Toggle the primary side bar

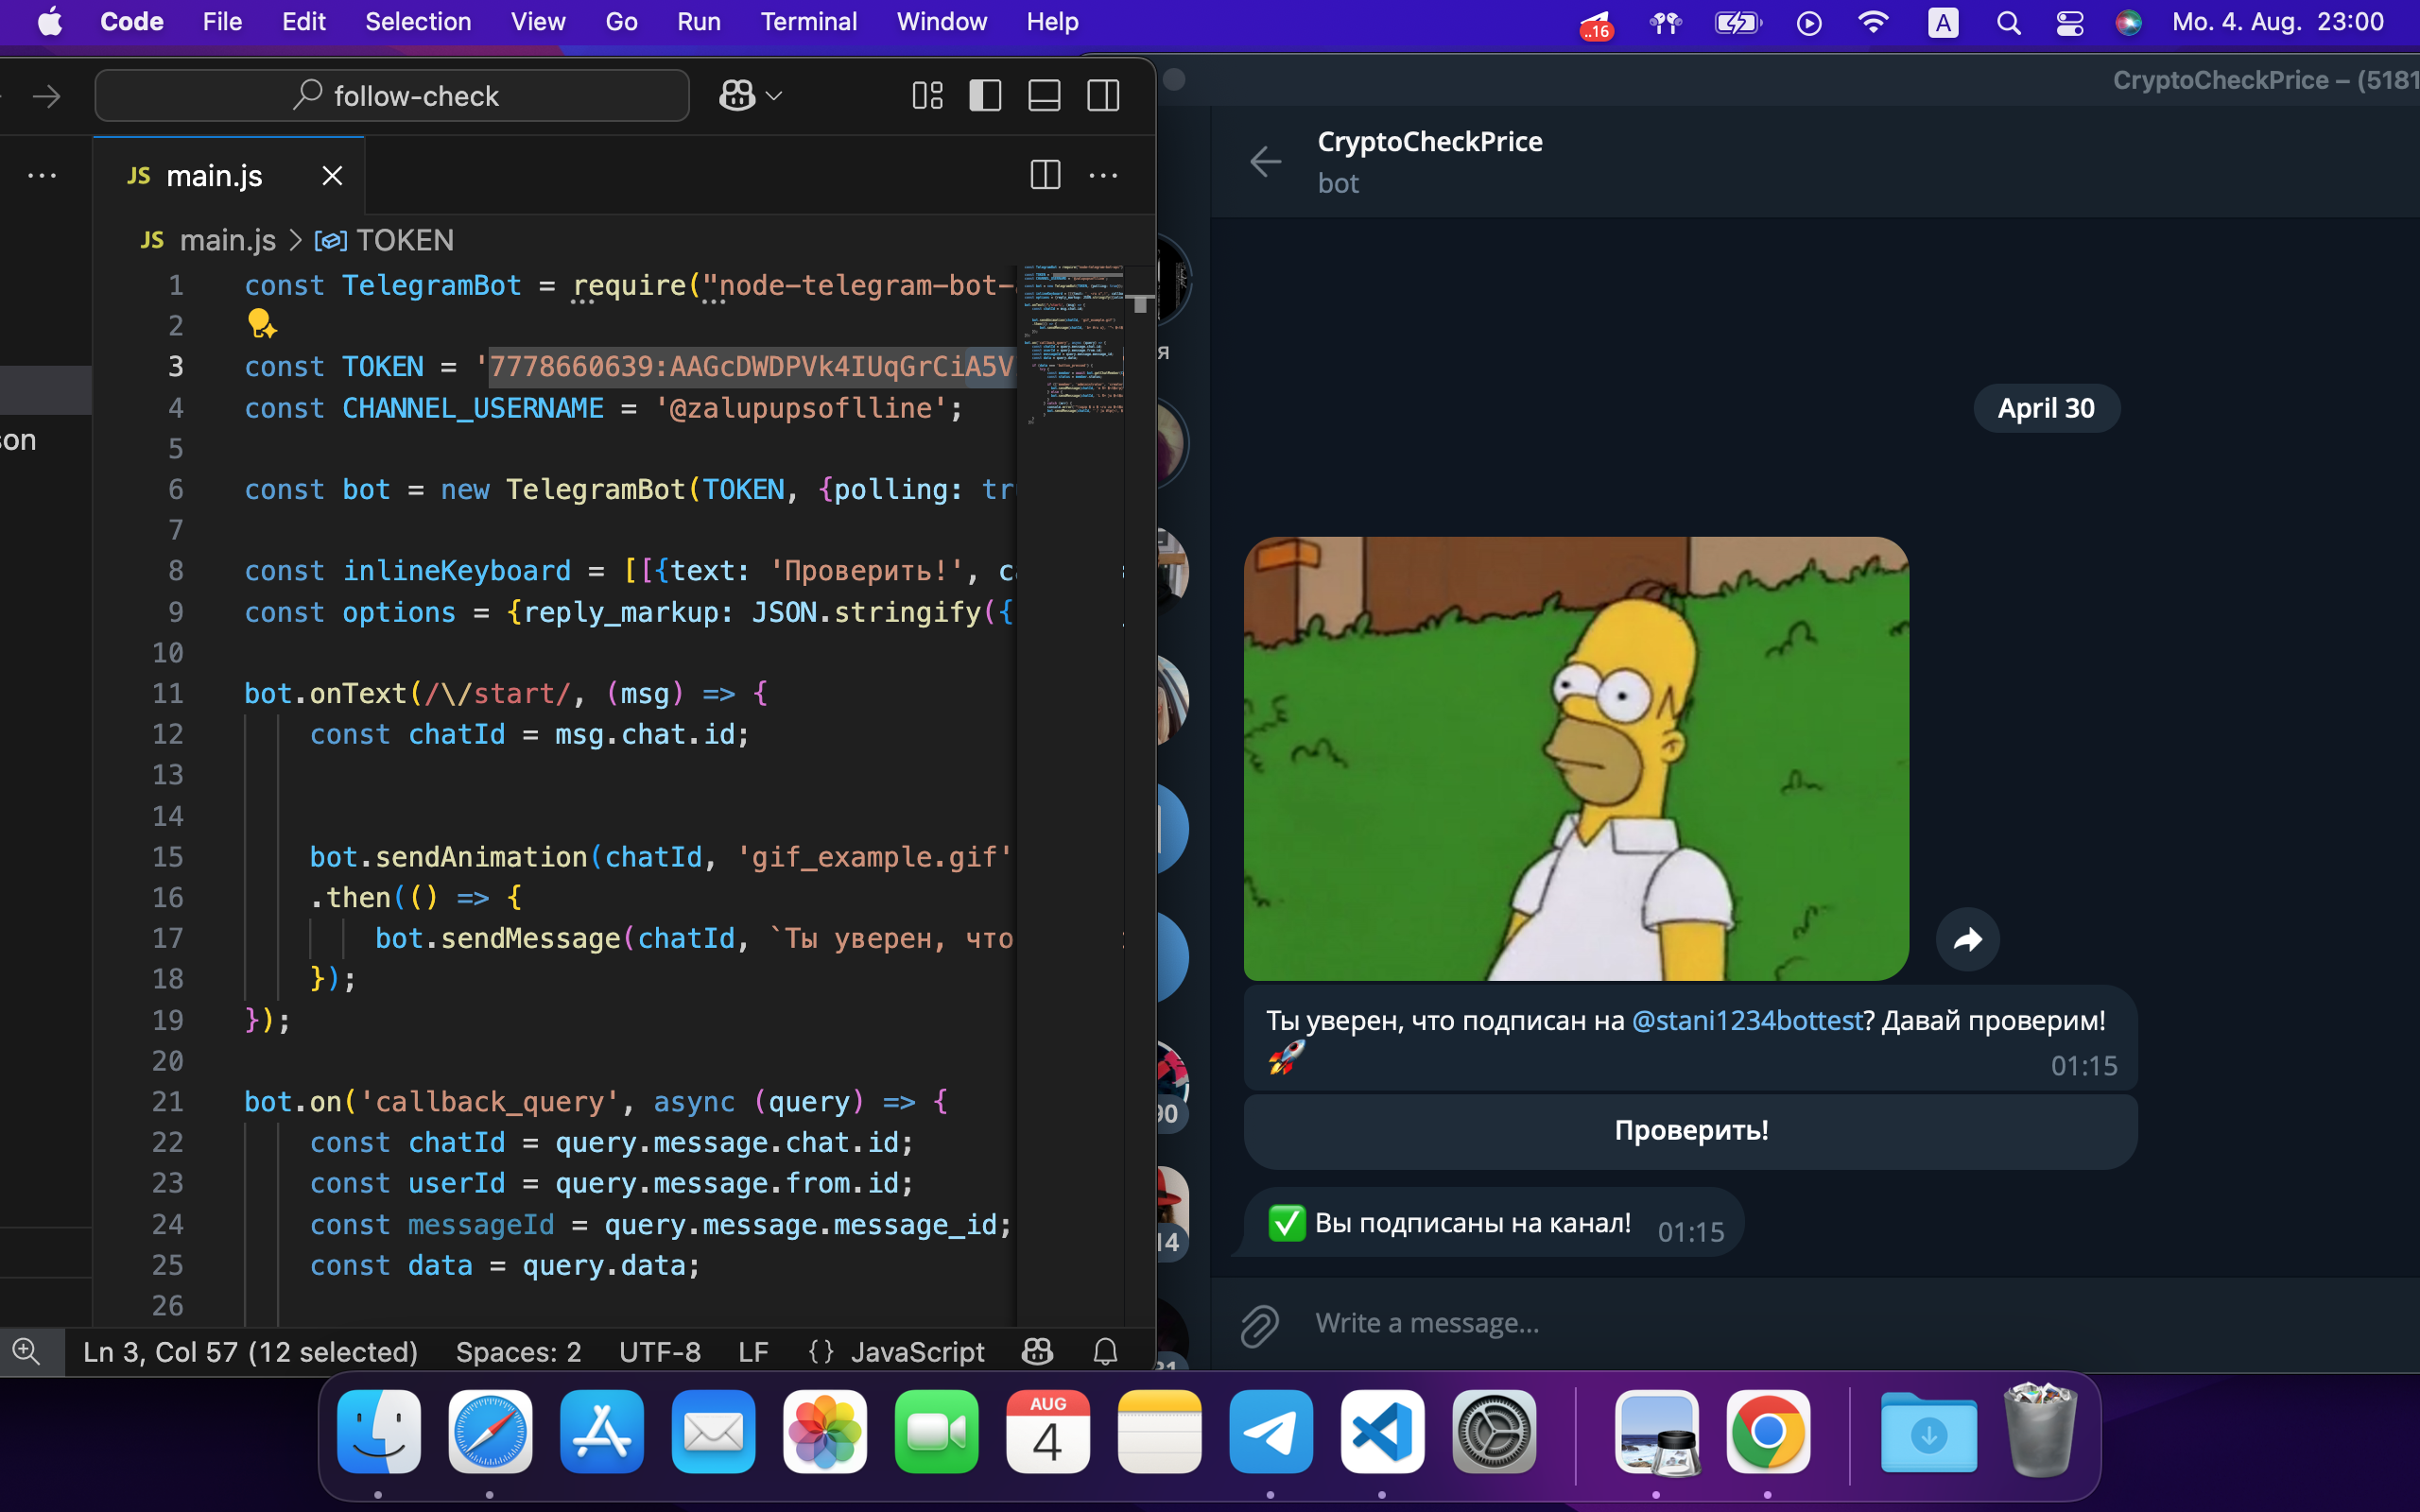pos(985,96)
